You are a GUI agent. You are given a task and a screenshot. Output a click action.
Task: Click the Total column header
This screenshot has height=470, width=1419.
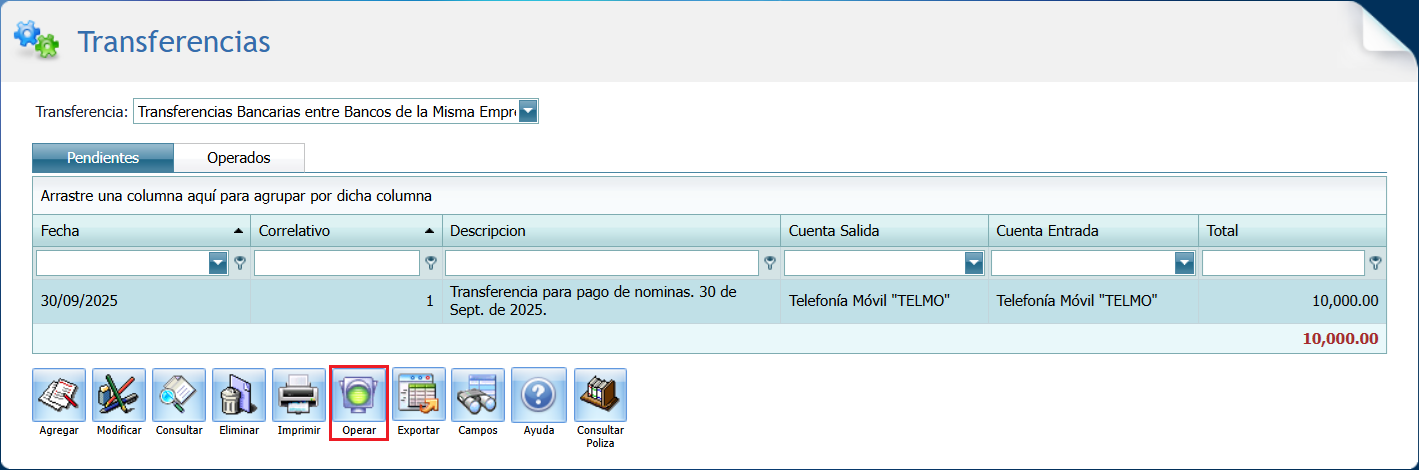coord(1292,231)
